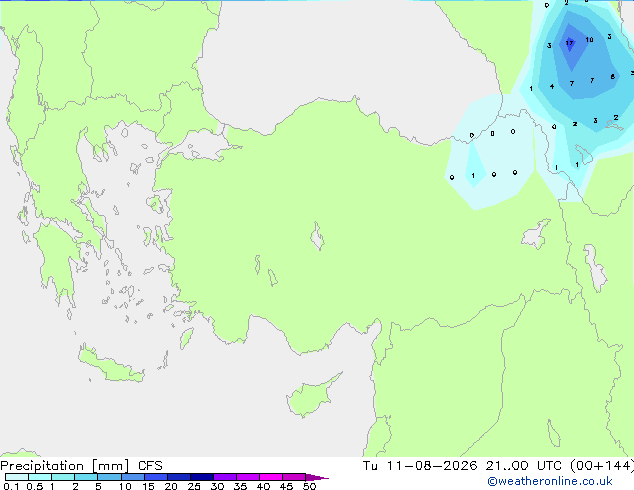Click the '4' precipitation value on the map
634x490 pixels.
[552, 86]
